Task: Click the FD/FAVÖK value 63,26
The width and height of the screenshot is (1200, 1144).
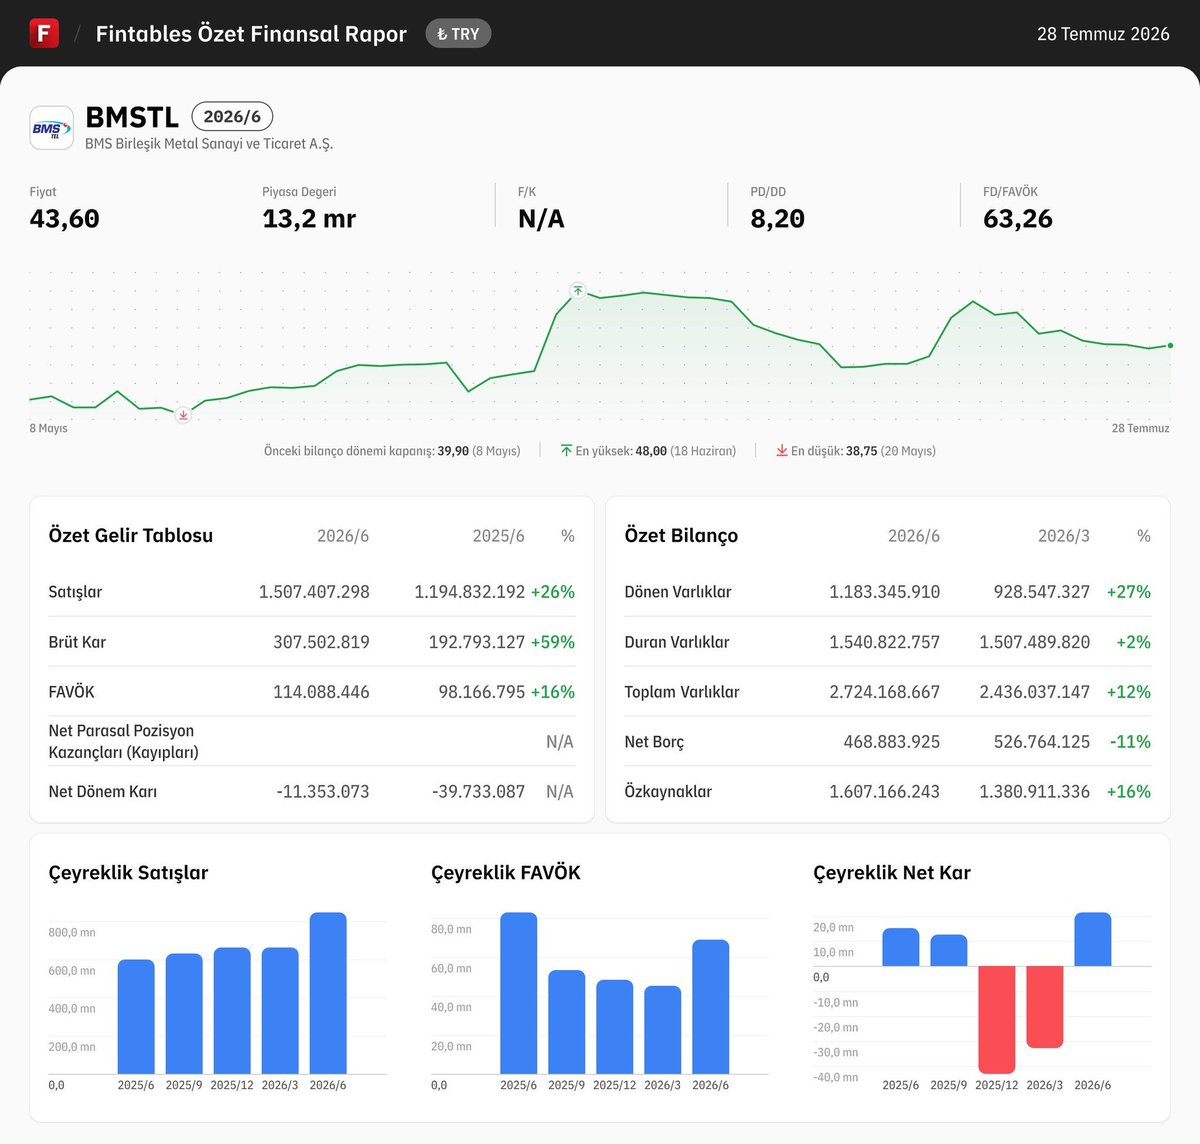Action: tap(1018, 219)
